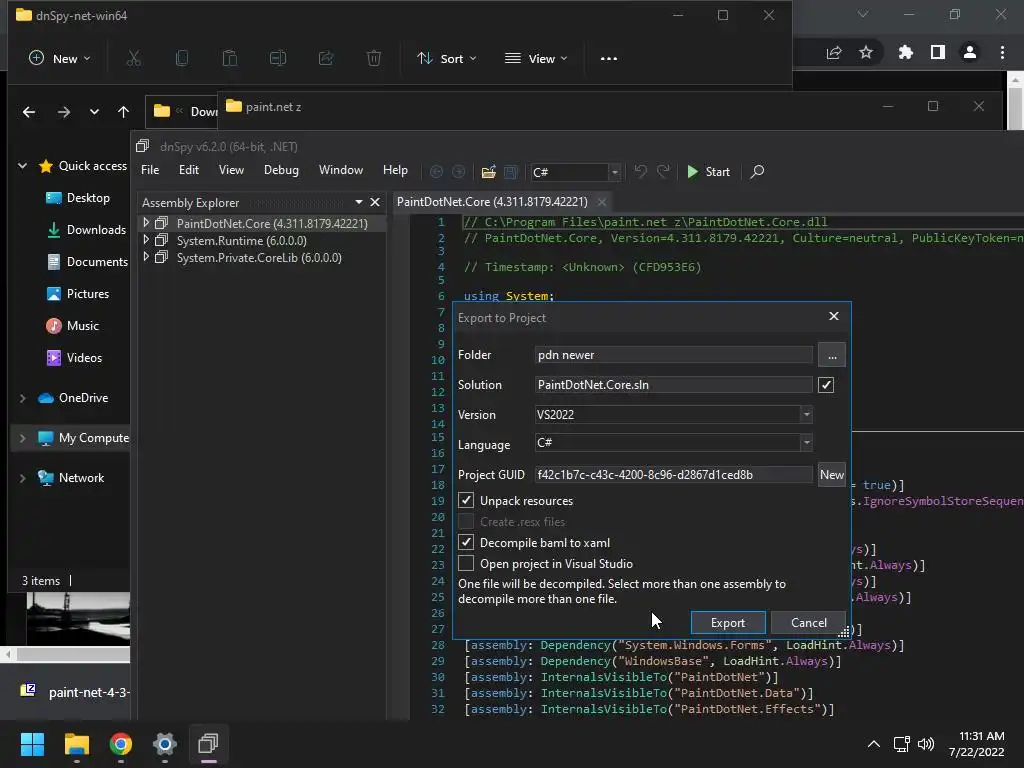1024x768 pixels.
Task: Expand the System.Runtime assembly node
Action: tap(146, 241)
